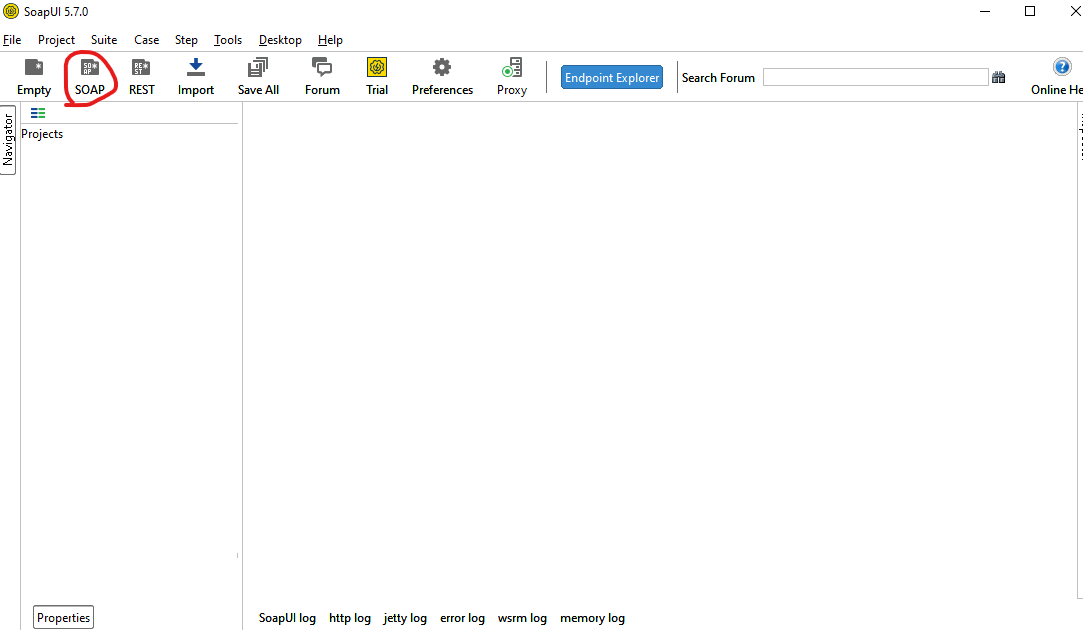1083x630 pixels.
Task: Toggle the navigator list view icon
Action: (38, 113)
